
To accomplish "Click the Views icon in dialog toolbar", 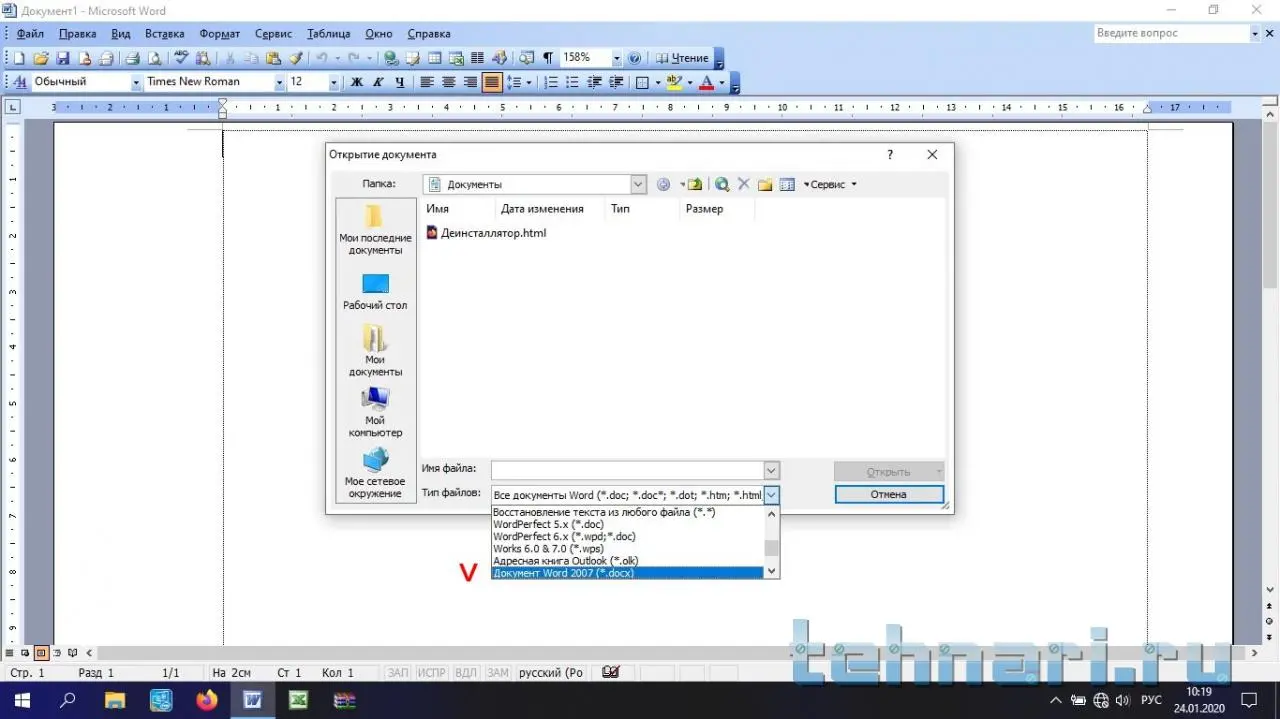I will click(787, 184).
